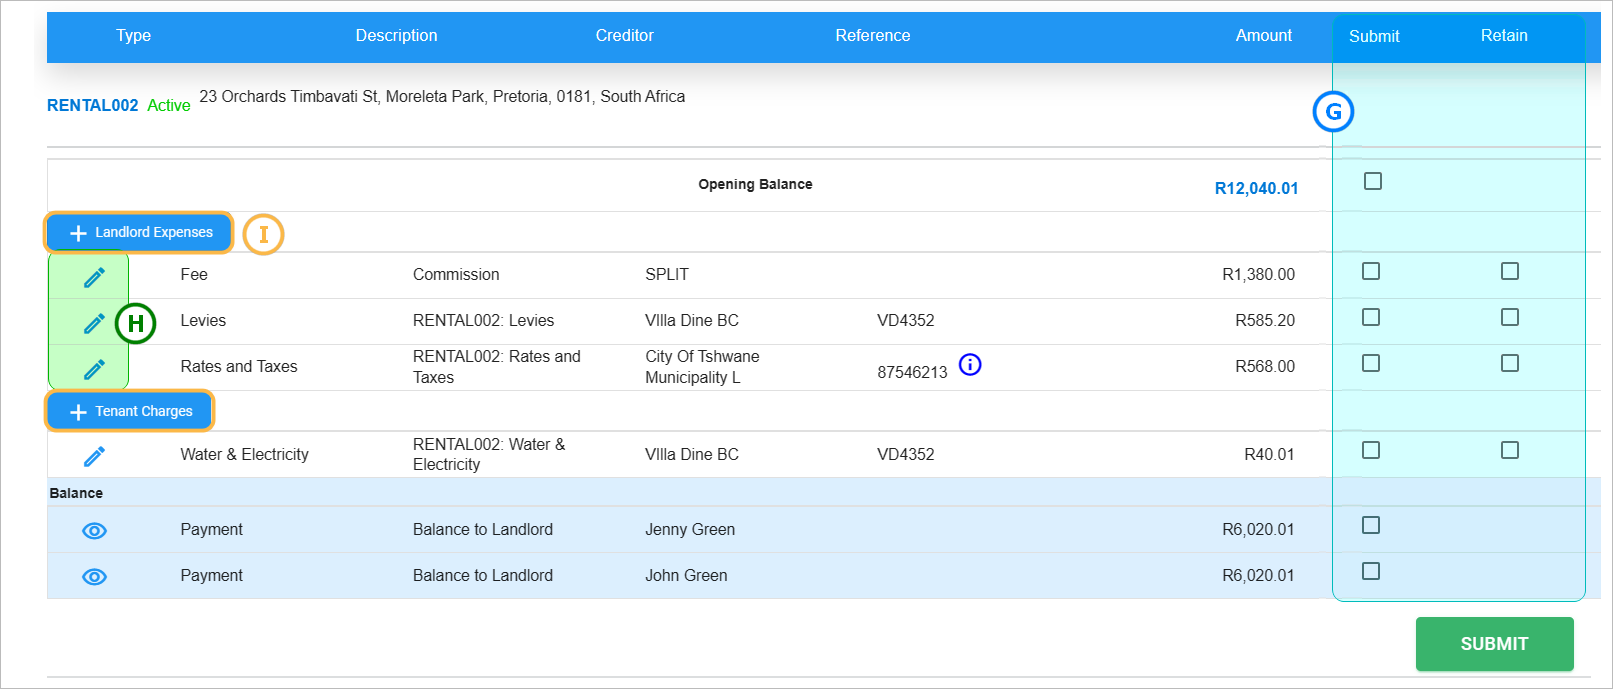1613x689 pixels.
Task: Click Jenny Green creditor name
Action: (690, 529)
